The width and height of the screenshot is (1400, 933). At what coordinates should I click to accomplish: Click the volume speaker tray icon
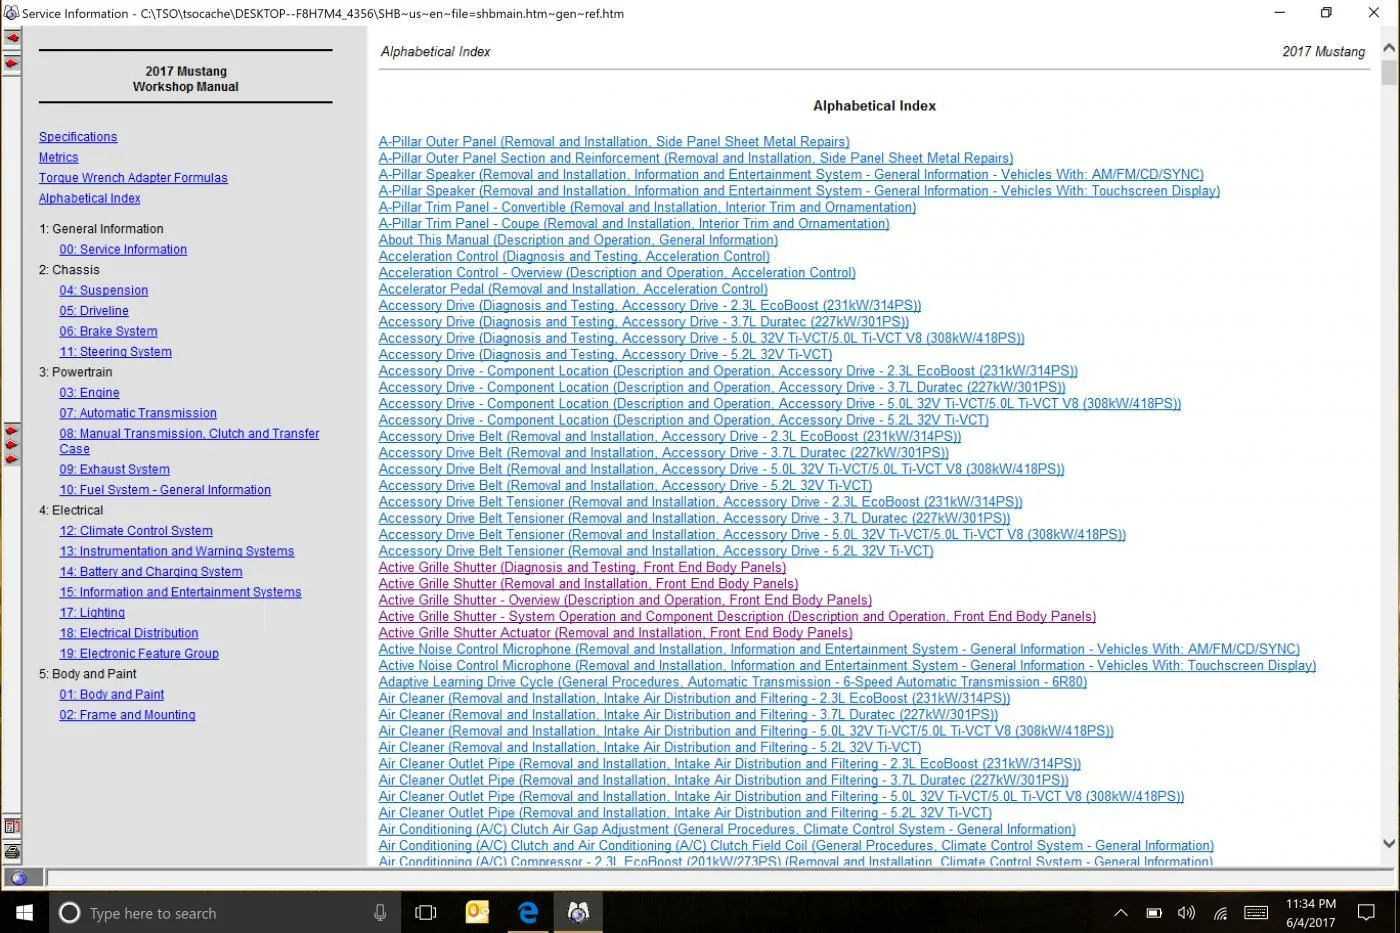[x=1186, y=912]
